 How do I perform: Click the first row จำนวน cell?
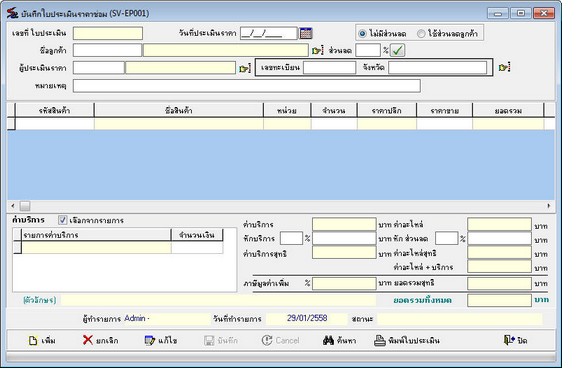pyautogui.click(x=334, y=124)
